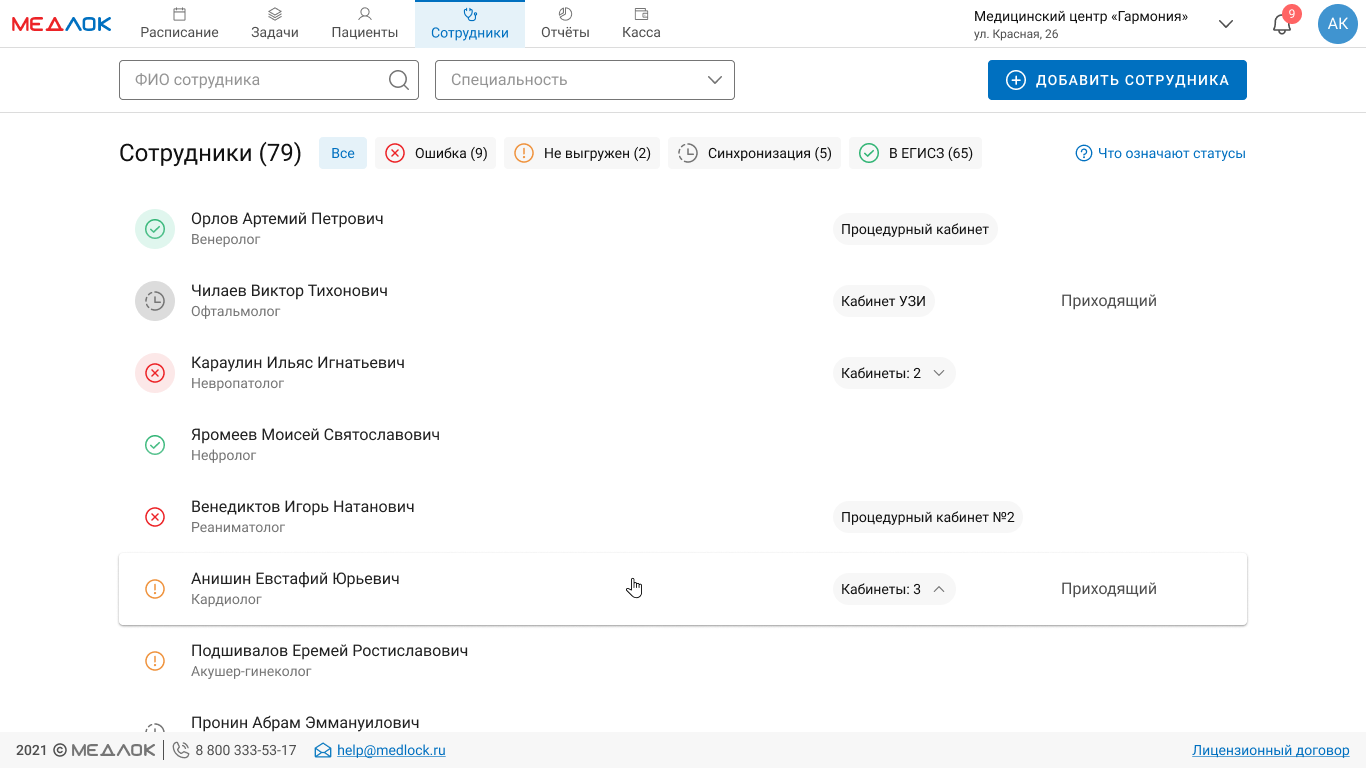Click error status icon for Венедиктов Игорь Натанович
The height and width of the screenshot is (768, 1366).
(x=155, y=517)
